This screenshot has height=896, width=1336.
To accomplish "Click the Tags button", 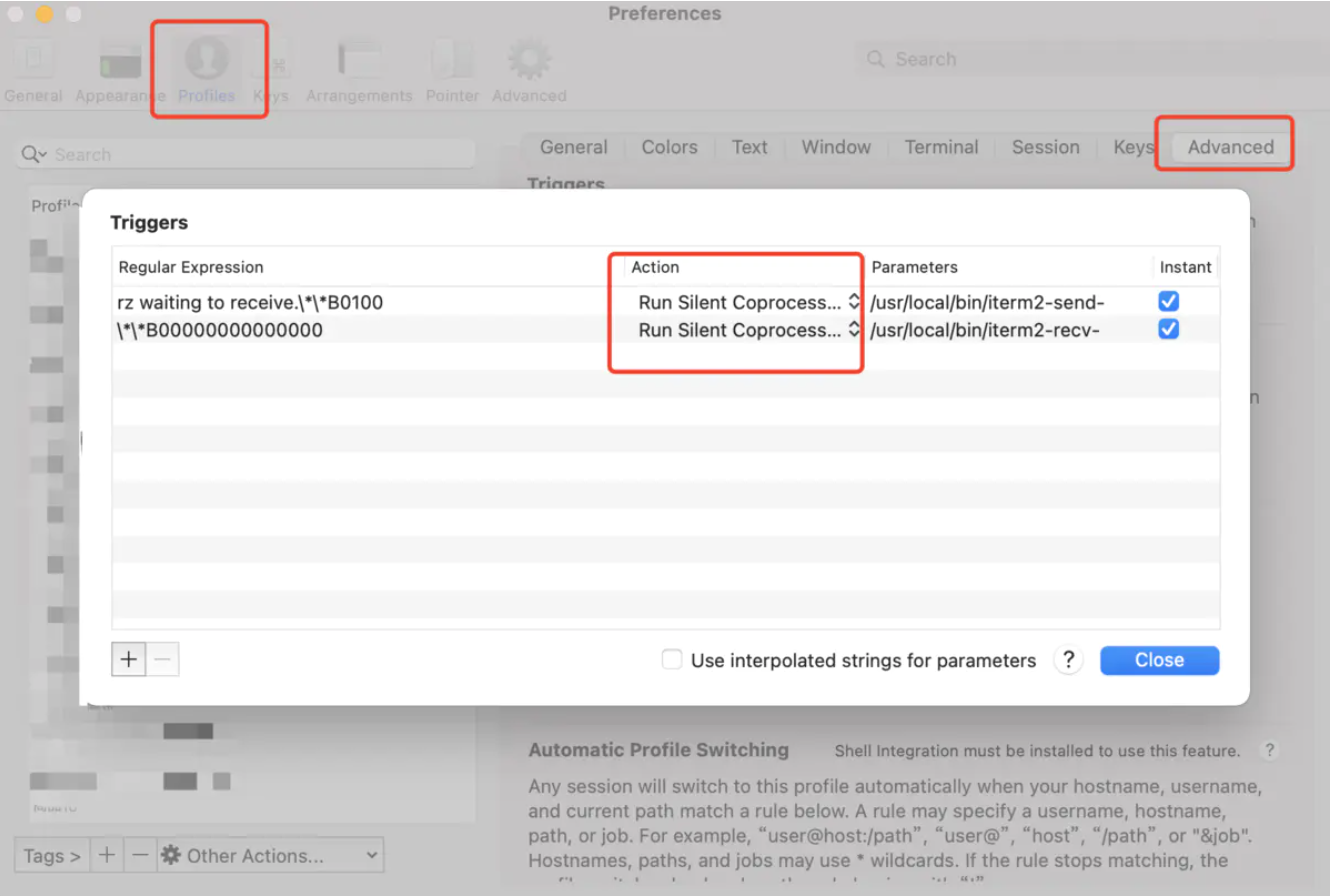I will [52, 856].
